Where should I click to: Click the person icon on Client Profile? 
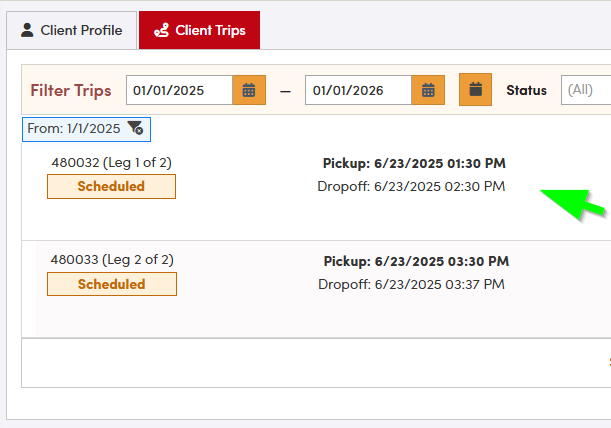point(27,30)
